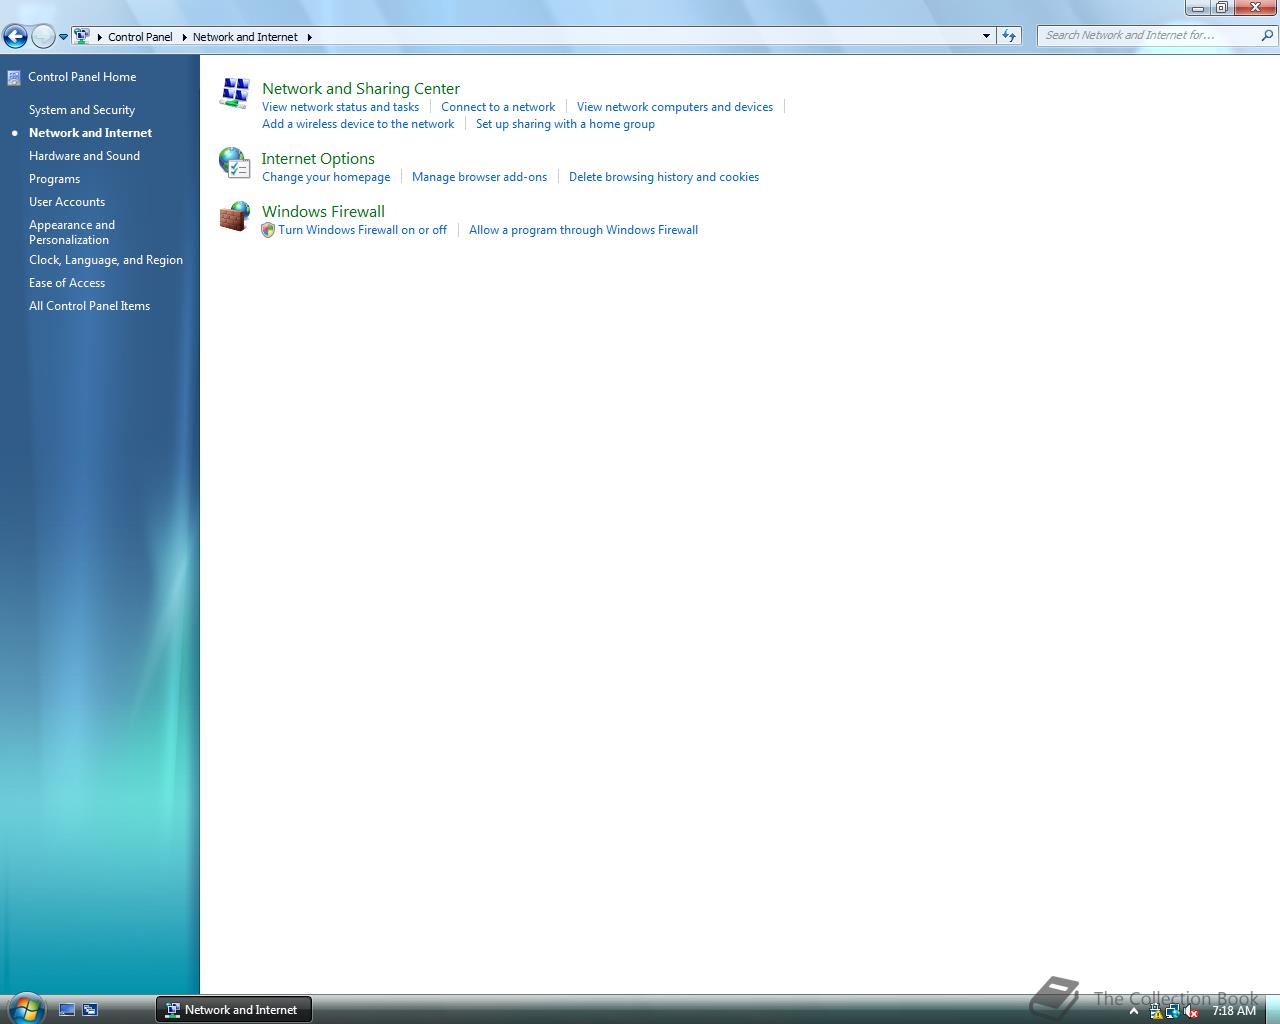Click the network globe tray icon
This screenshot has height=1024, width=1280.
[1173, 1011]
